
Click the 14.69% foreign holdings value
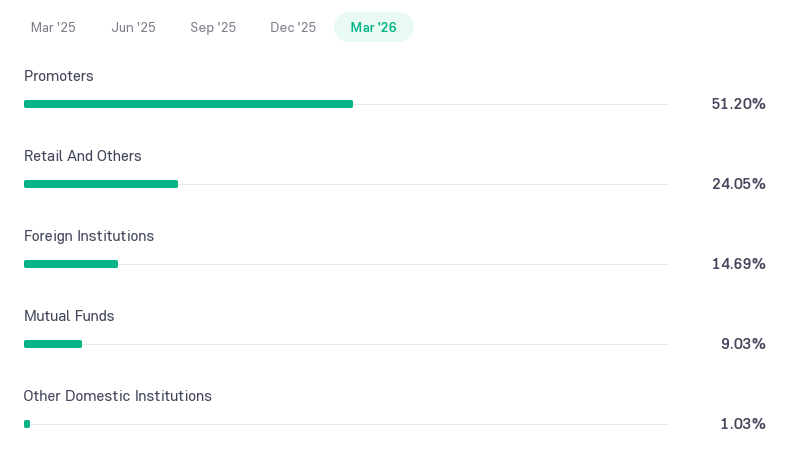coord(738,264)
